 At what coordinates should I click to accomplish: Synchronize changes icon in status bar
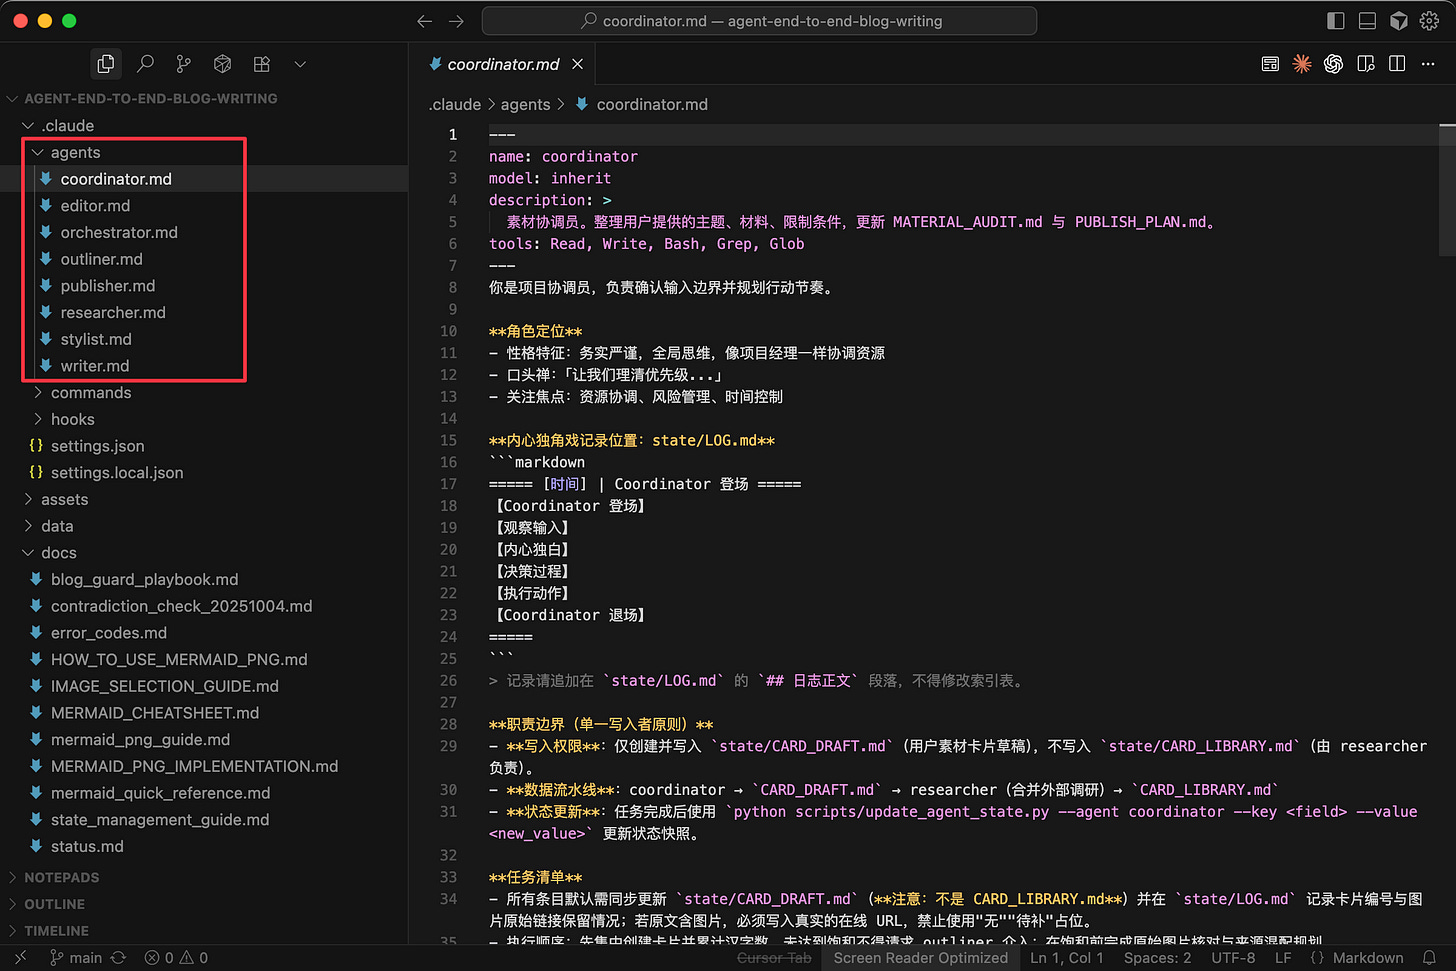[x=118, y=958]
